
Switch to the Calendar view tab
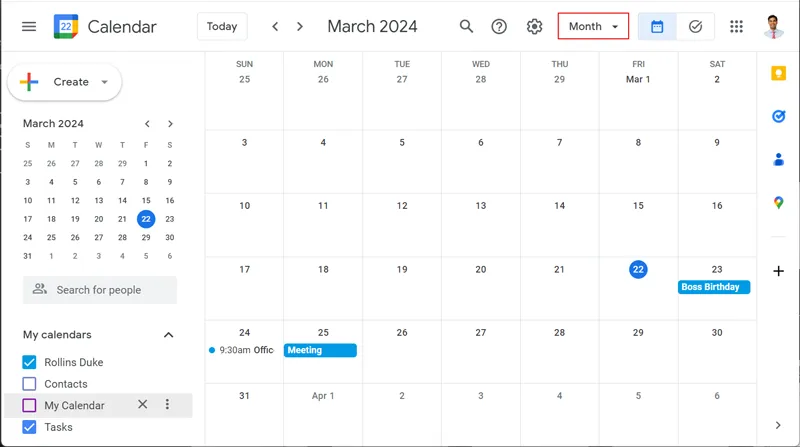[x=657, y=27]
